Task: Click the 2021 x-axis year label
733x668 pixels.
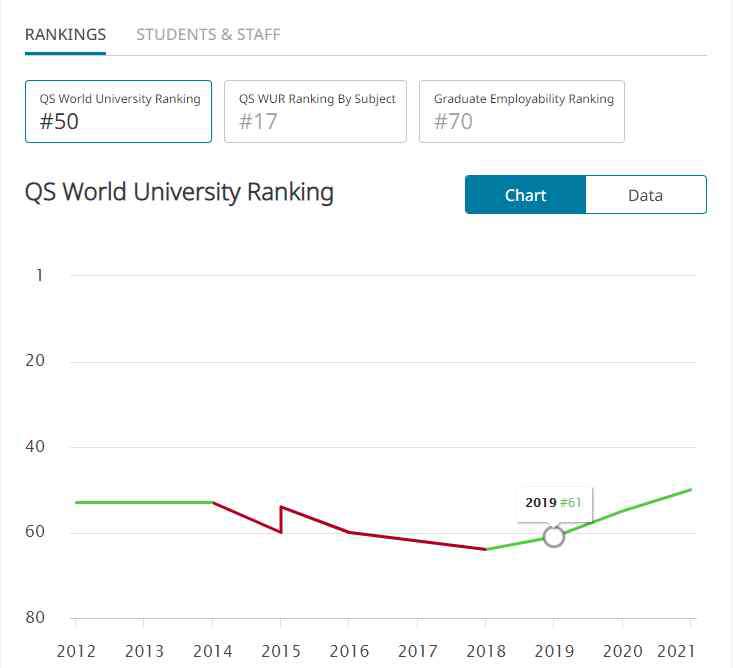Action: point(676,651)
